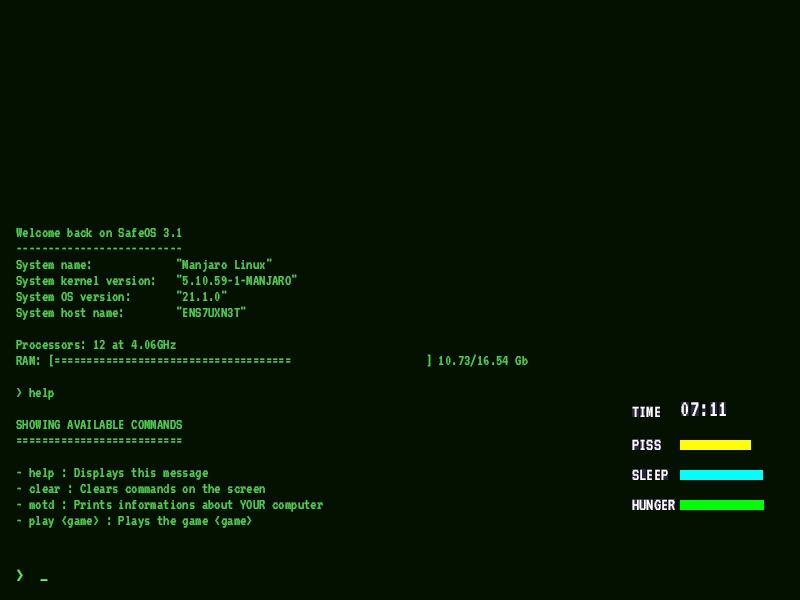Click the bottom prompt chevron symbol
Image resolution: width=800 pixels, height=600 pixels.
pyautogui.click(x=20, y=576)
